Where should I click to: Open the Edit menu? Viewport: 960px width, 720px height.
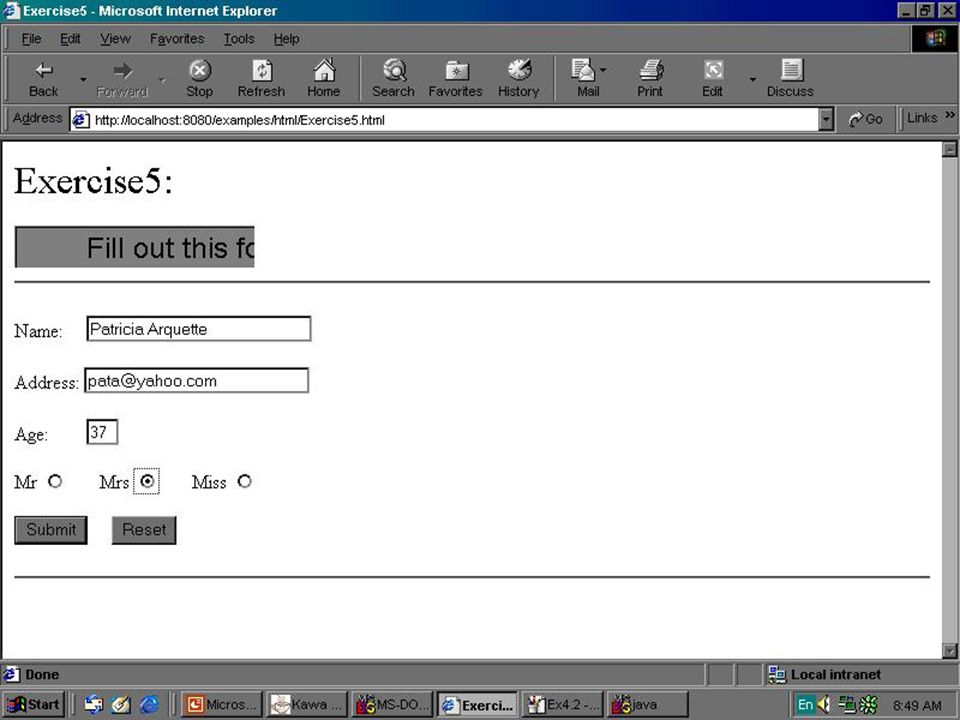70,39
